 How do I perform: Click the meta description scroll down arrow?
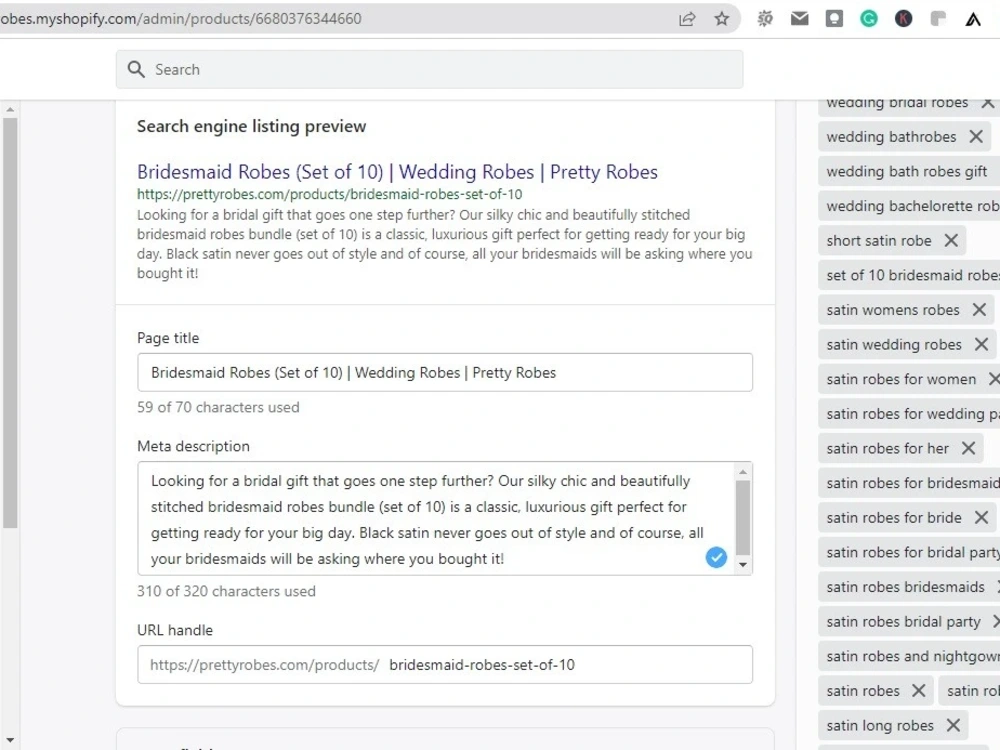click(742, 564)
